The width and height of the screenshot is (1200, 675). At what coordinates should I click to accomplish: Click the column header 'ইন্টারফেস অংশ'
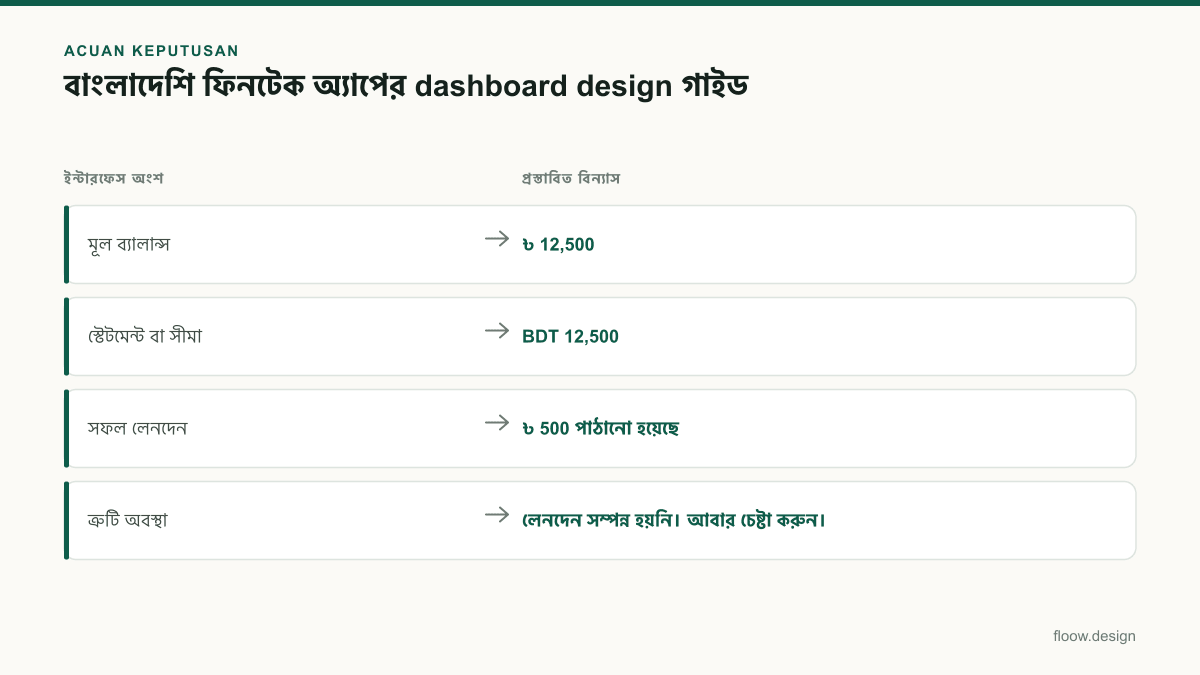(113, 178)
